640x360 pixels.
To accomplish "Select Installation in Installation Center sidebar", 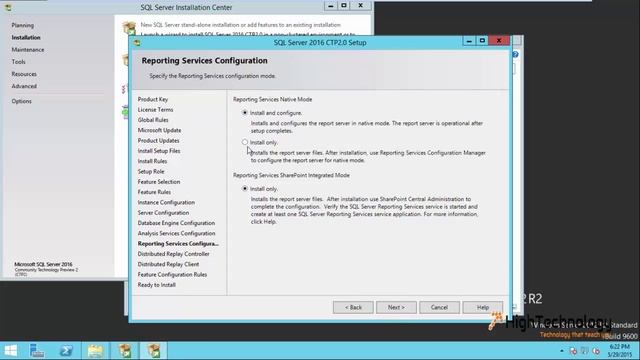I will click(x=26, y=38).
